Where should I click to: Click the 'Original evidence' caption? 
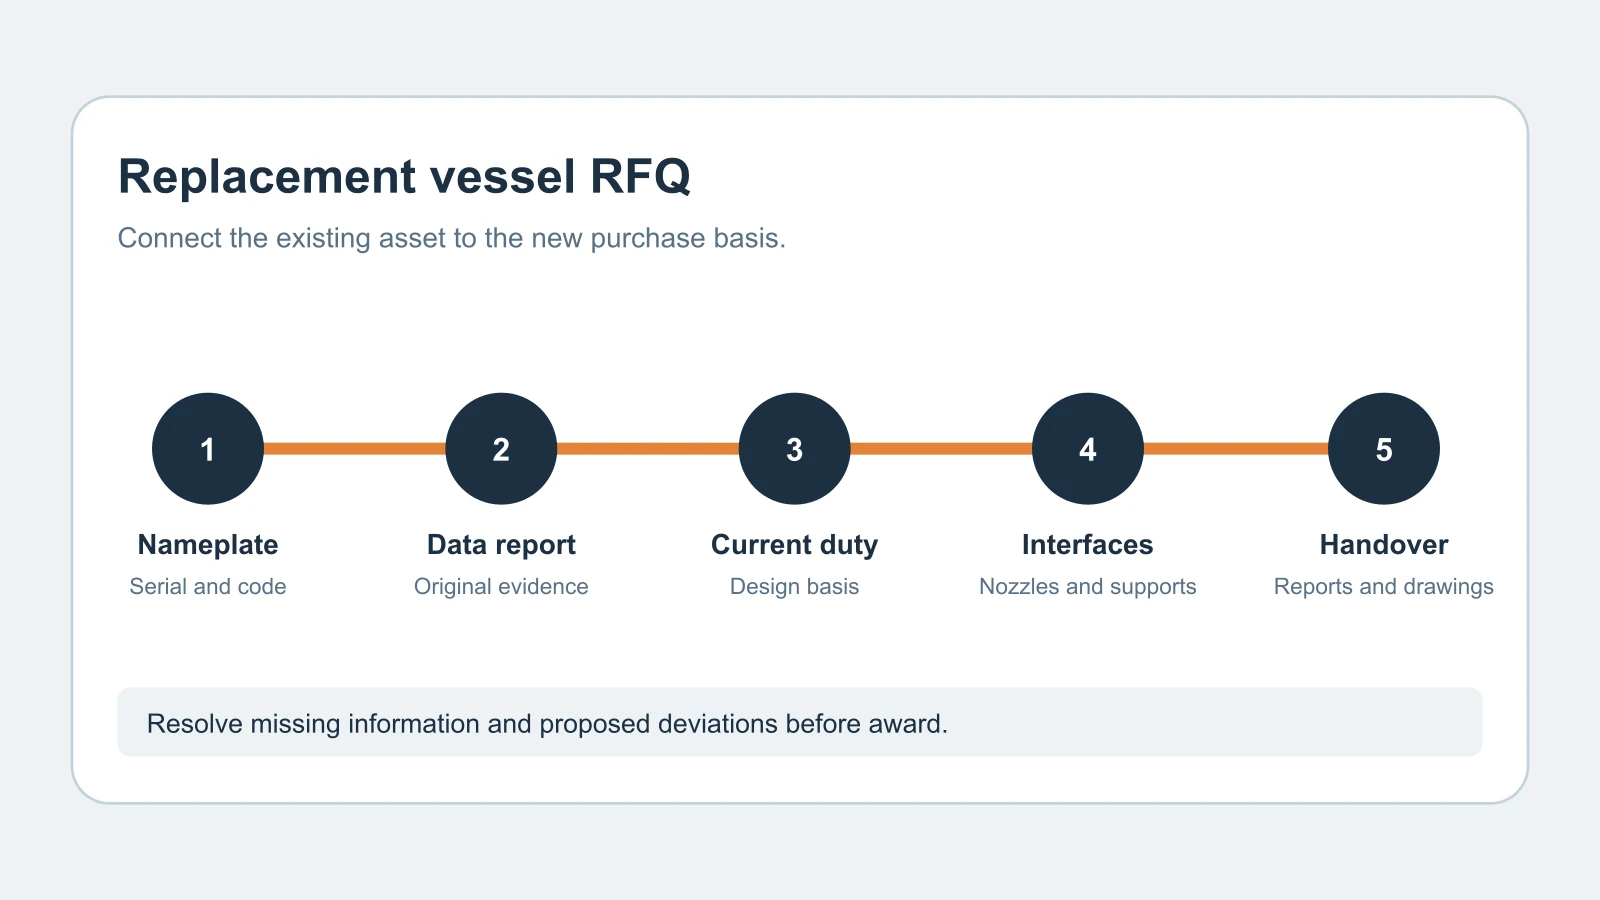pos(501,587)
